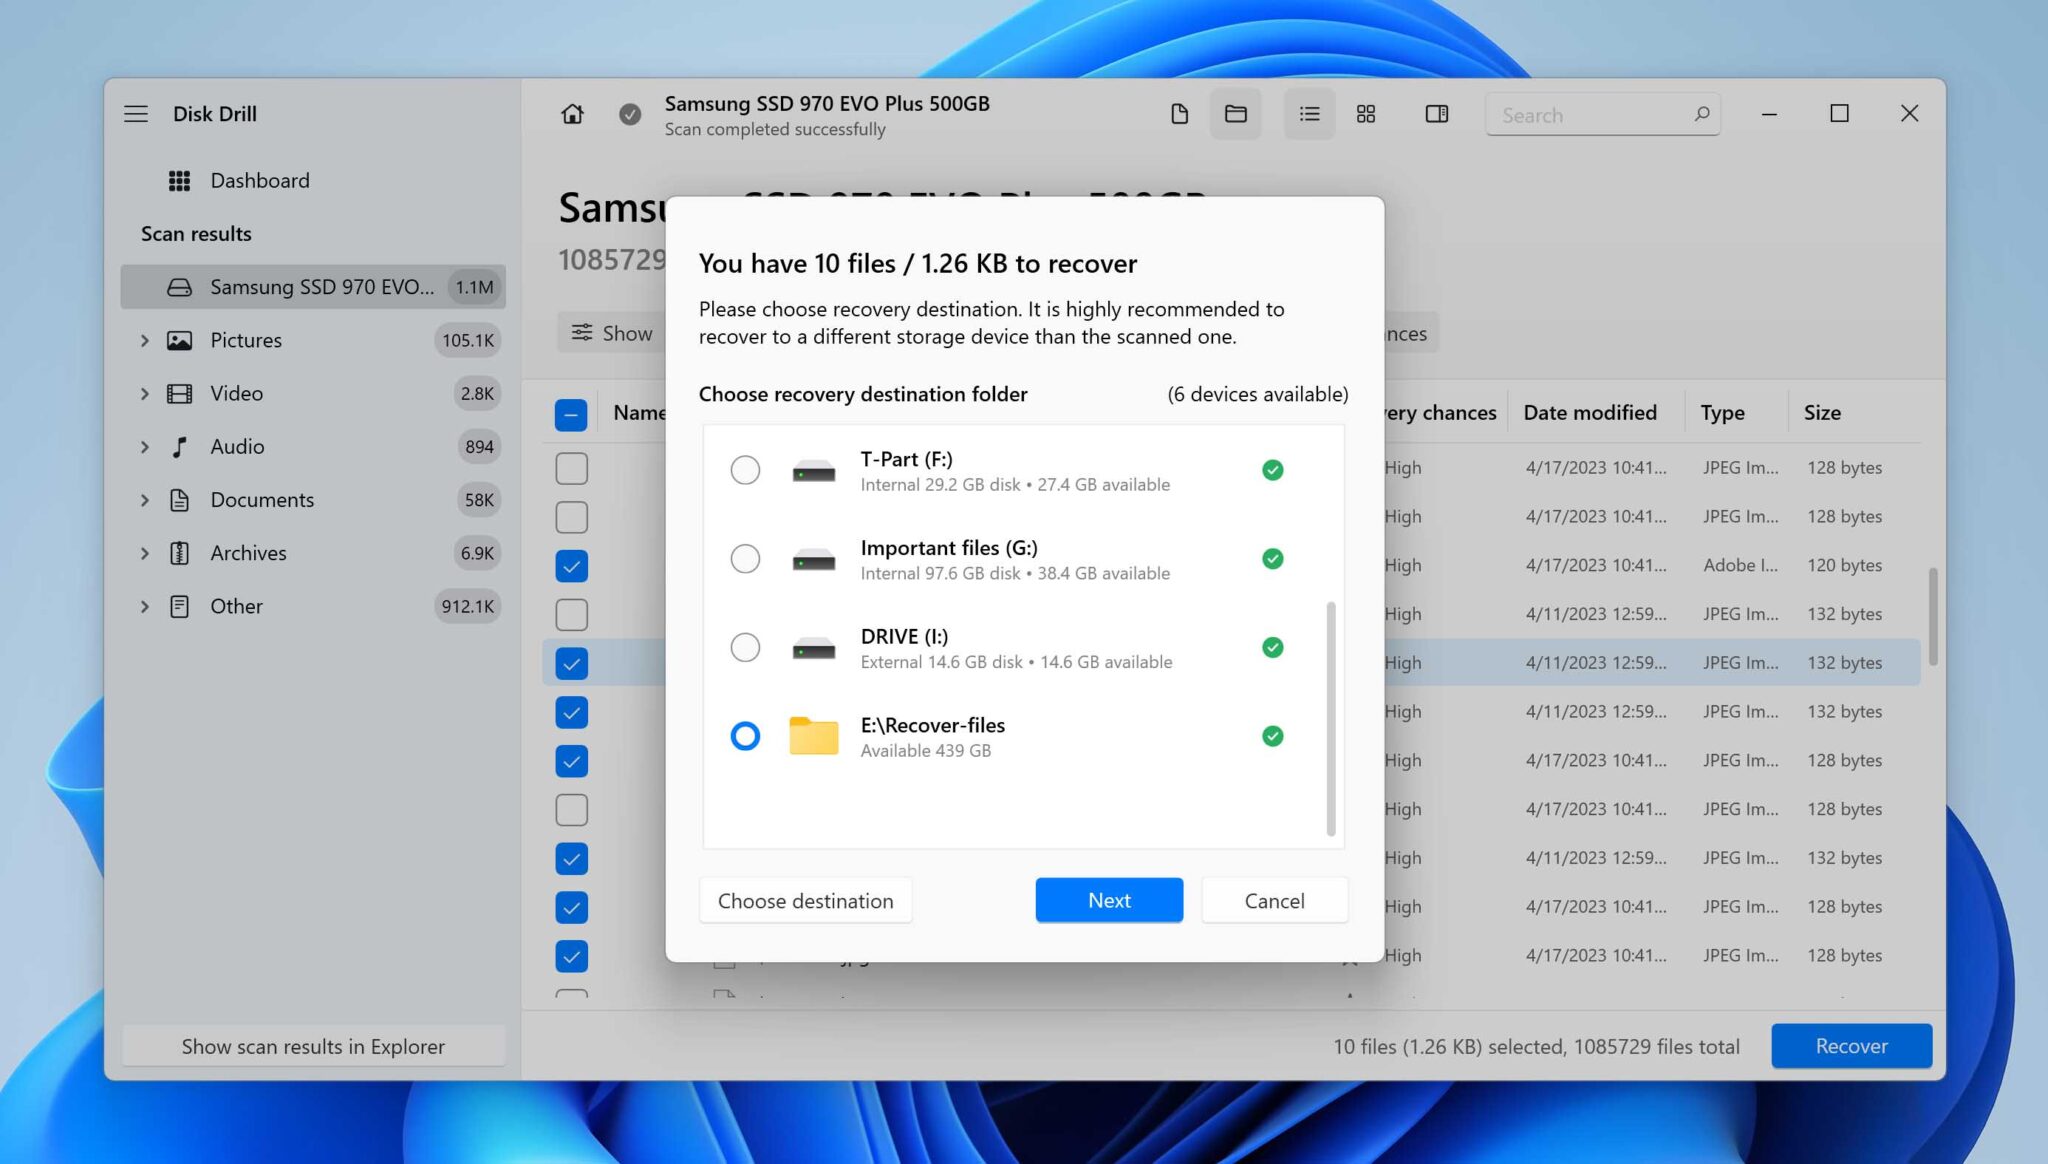Expand the Video category
Viewport: 2048px width, 1164px height.
[144, 393]
